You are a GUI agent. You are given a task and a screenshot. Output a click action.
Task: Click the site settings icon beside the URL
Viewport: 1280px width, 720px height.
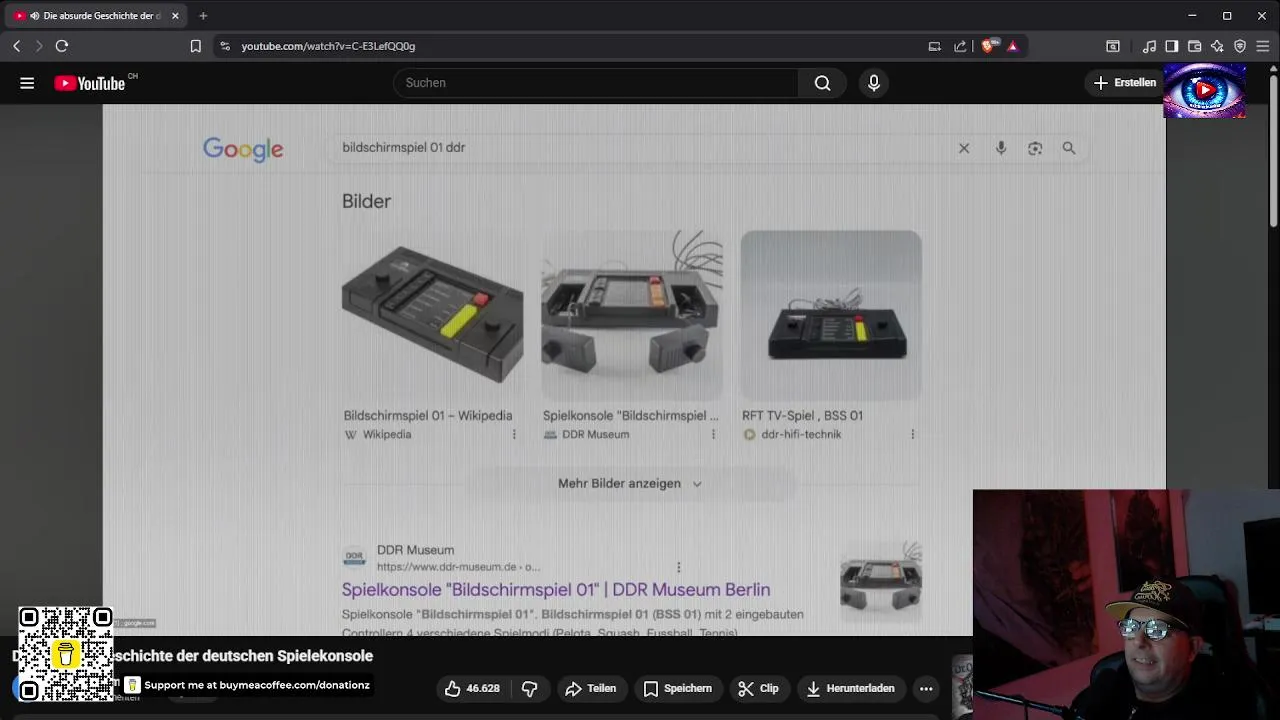[x=225, y=46]
